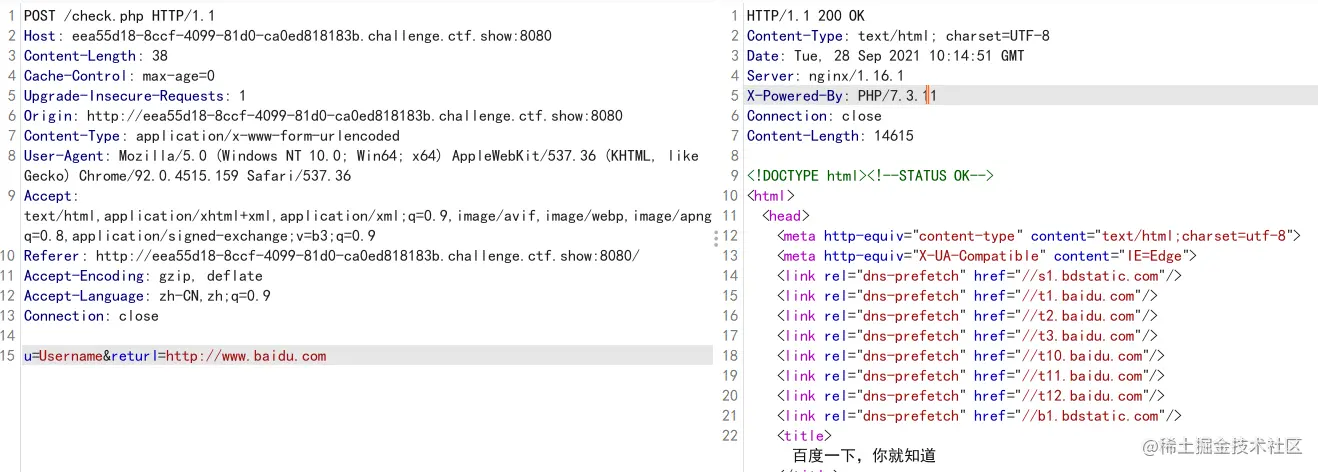Click the request Content-Type urlencoded line
Image resolution: width=1318 pixels, height=472 pixels.
212,136
